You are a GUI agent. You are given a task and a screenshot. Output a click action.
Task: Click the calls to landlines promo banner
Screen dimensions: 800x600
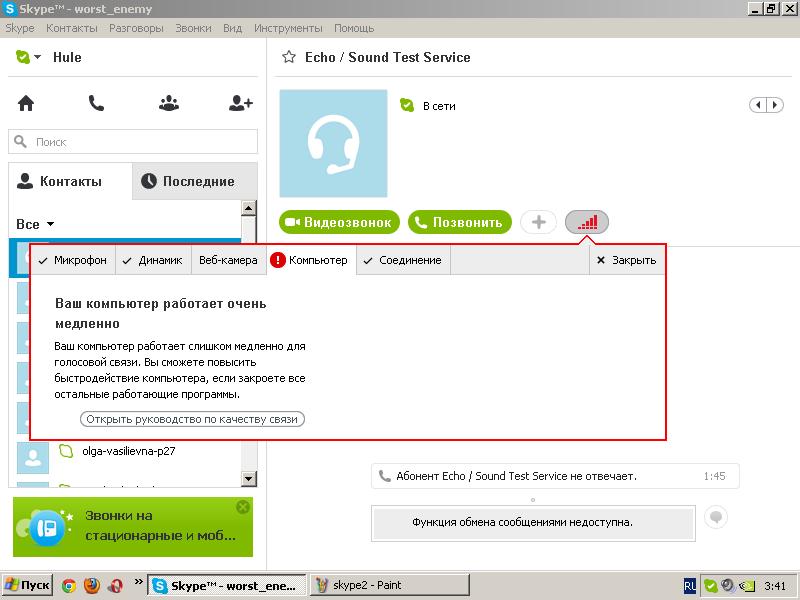point(133,527)
